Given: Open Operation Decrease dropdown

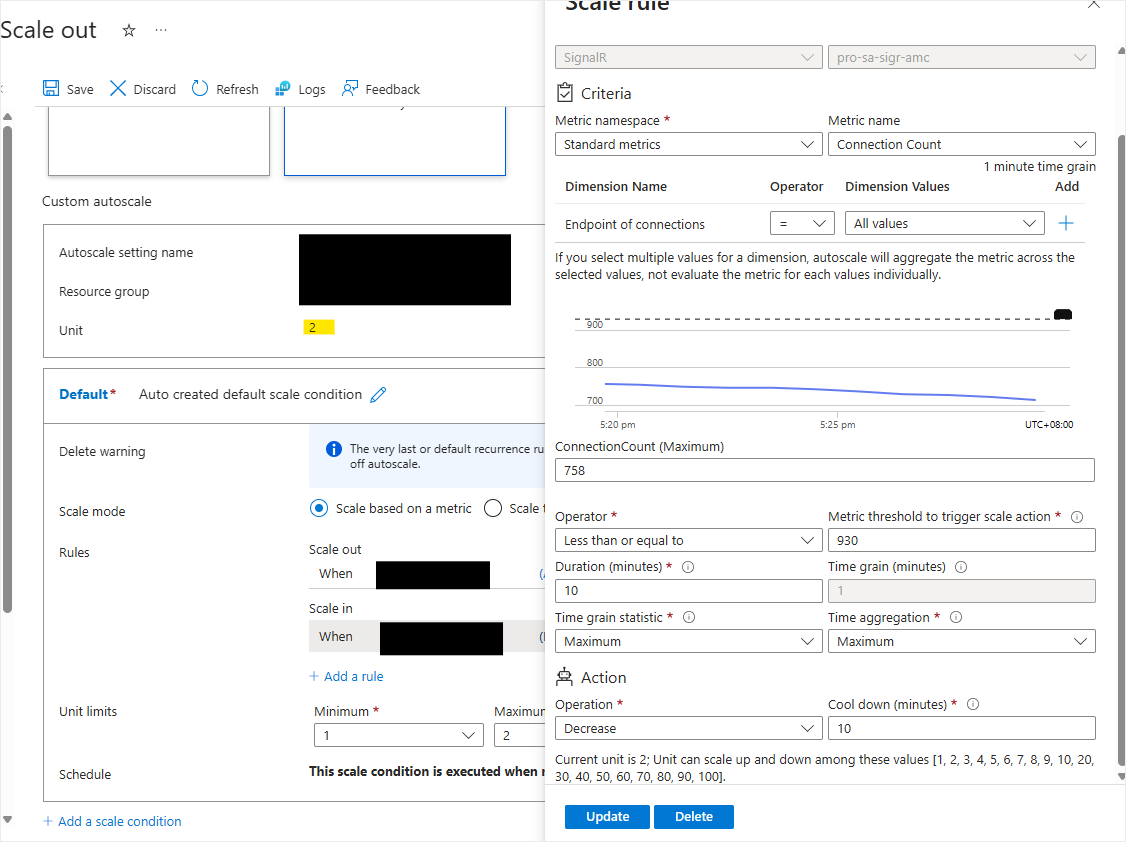Looking at the screenshot, I should (x=689, y=728).
